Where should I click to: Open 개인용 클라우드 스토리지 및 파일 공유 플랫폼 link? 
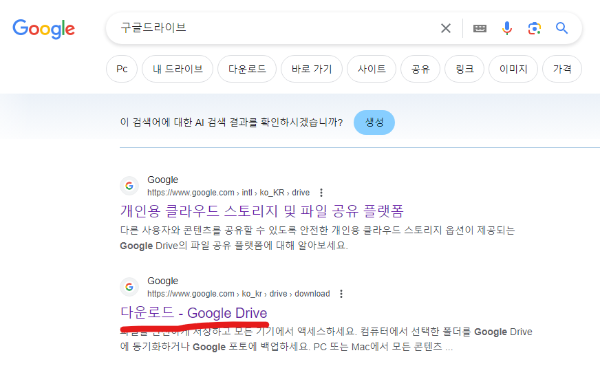pyautogui.click(x=262, y=211)
